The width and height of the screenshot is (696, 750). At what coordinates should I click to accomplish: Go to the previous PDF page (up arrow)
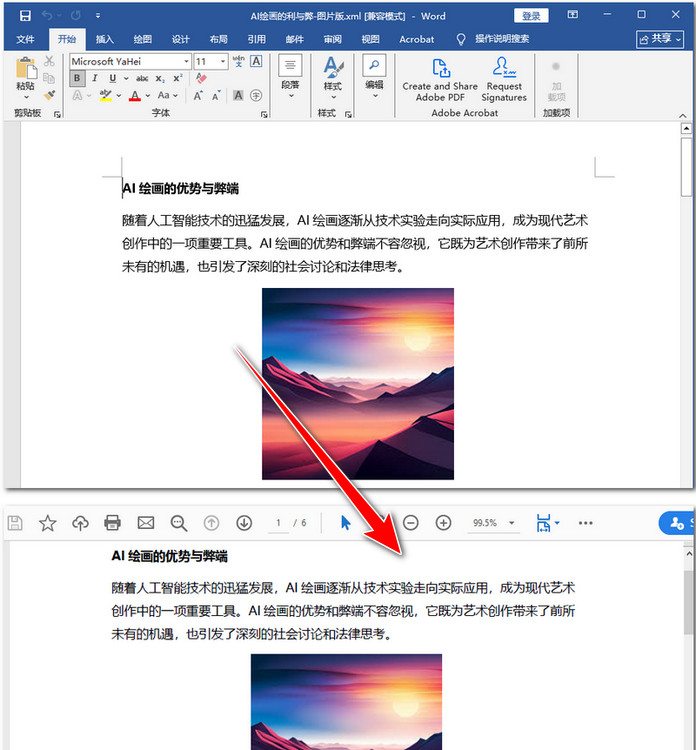point(211,523)
